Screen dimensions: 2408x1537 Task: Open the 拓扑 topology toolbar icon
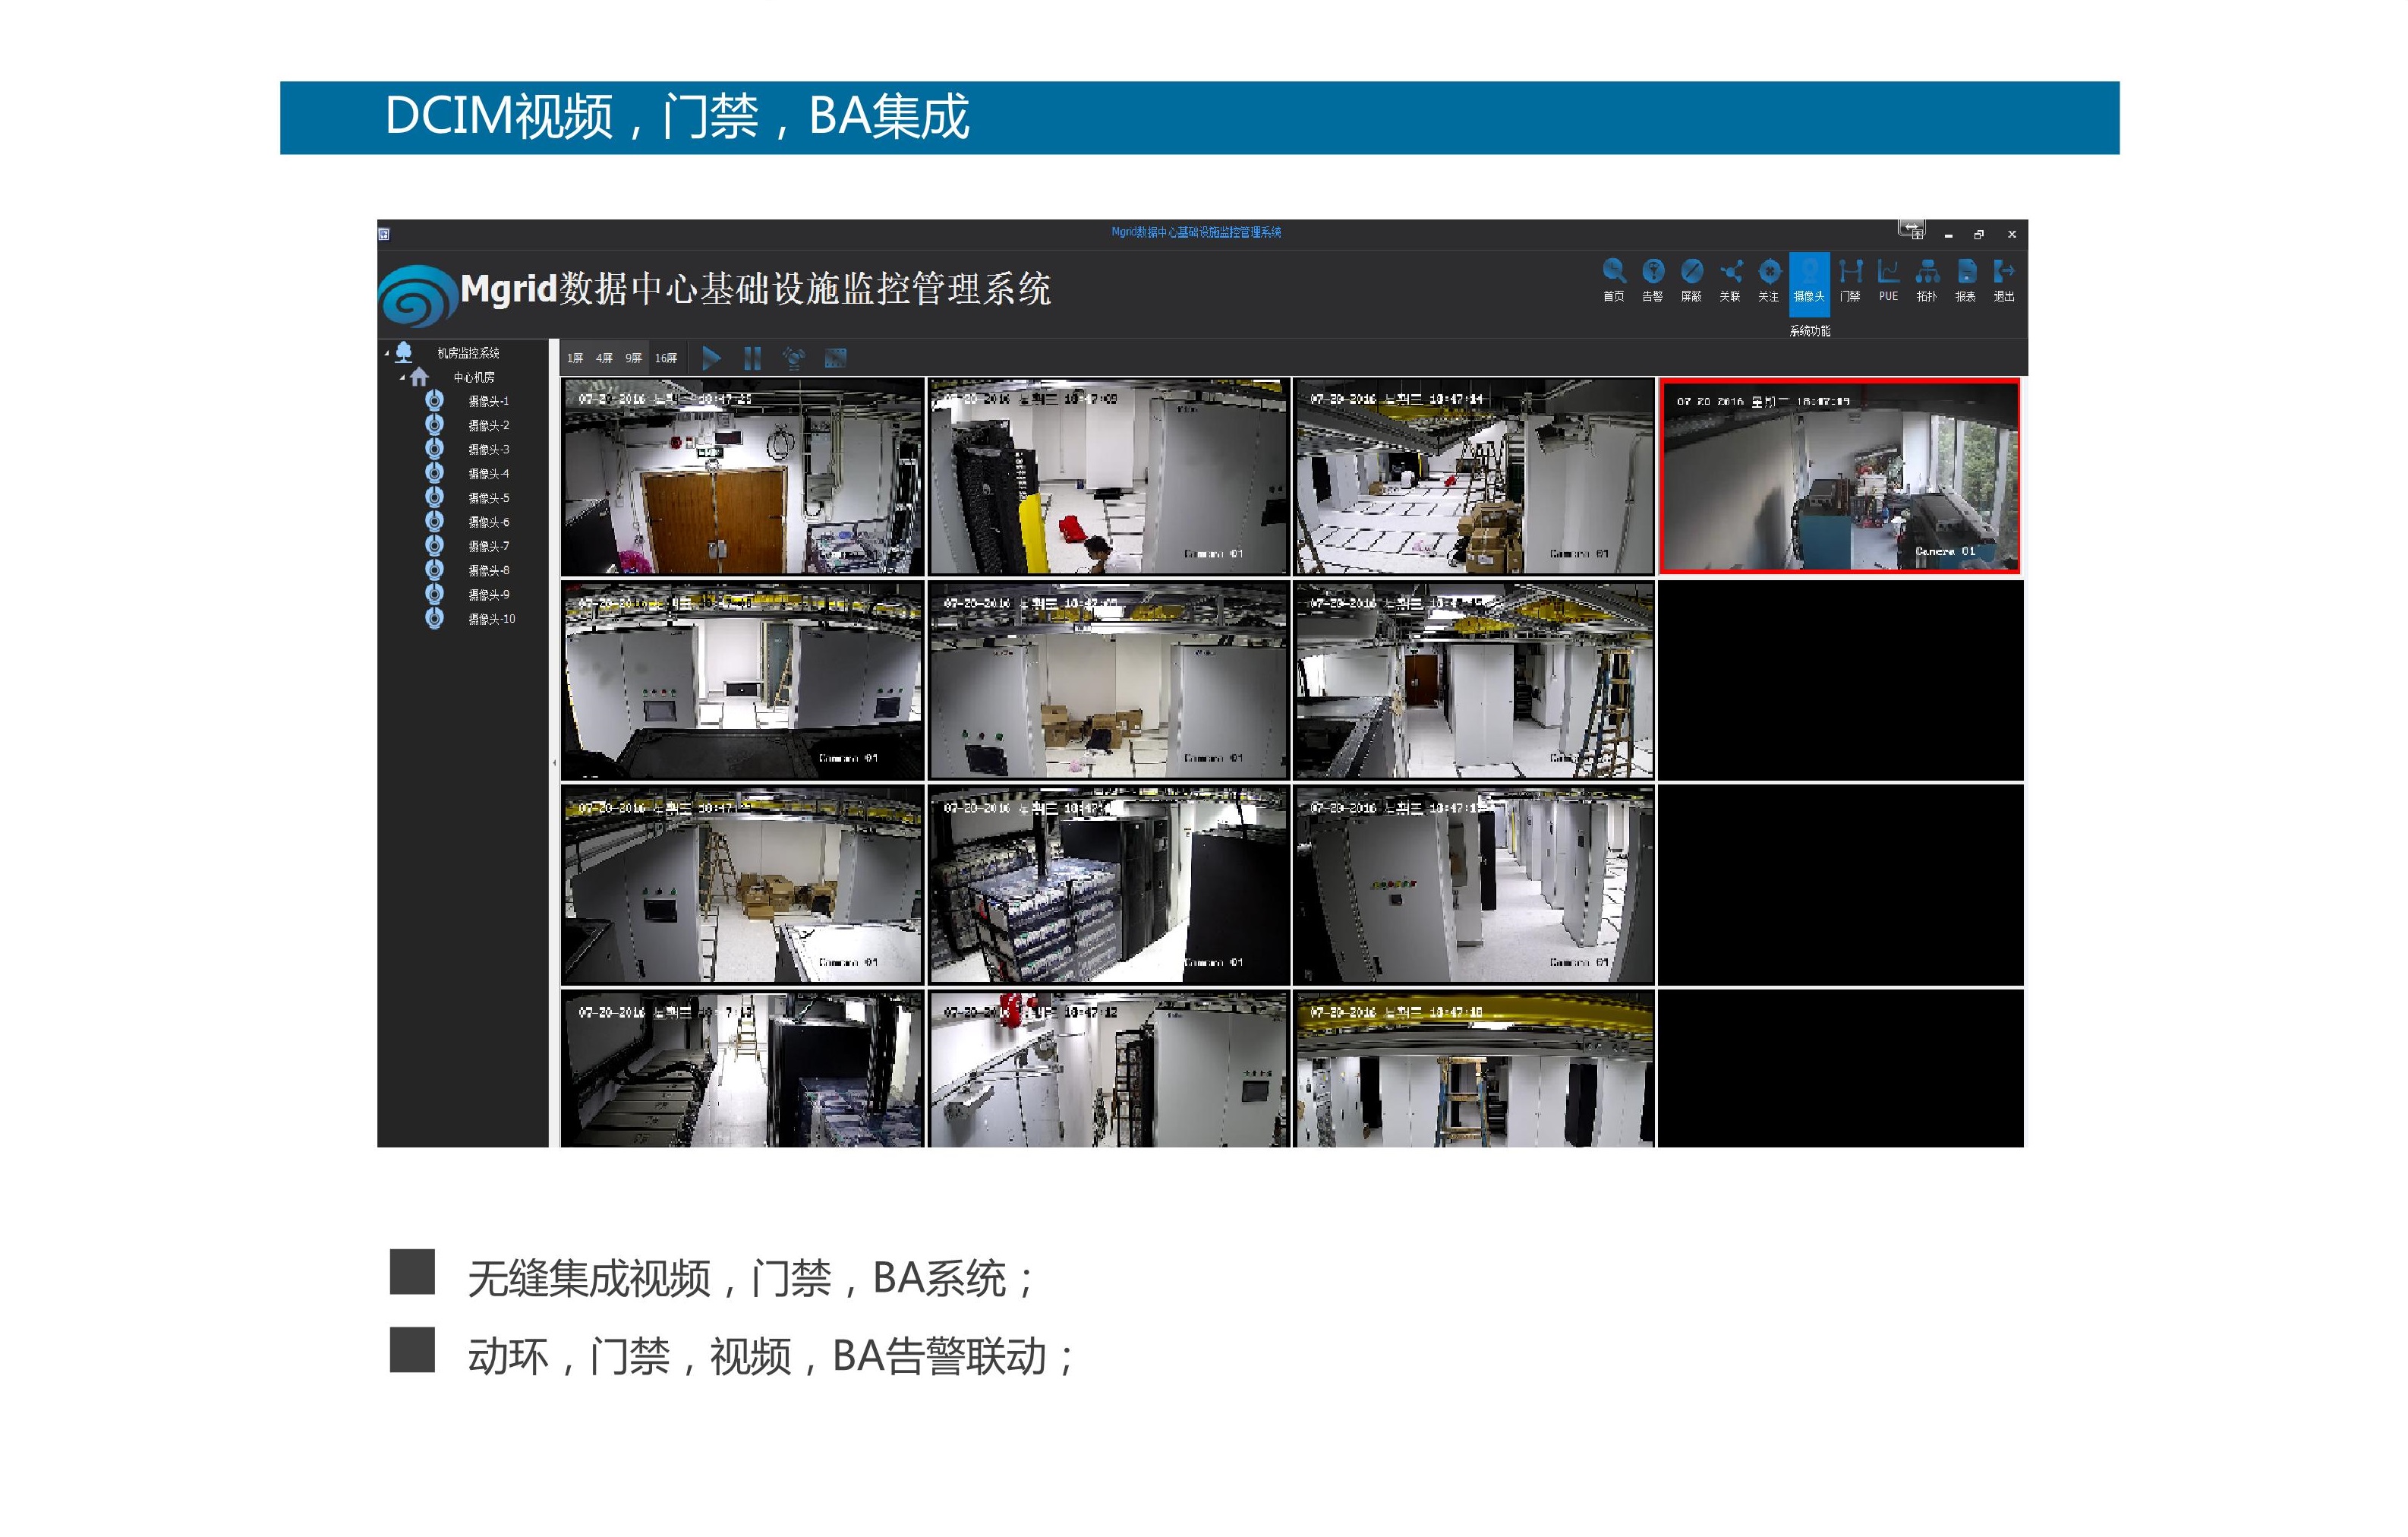click(x=1927, y=280)
